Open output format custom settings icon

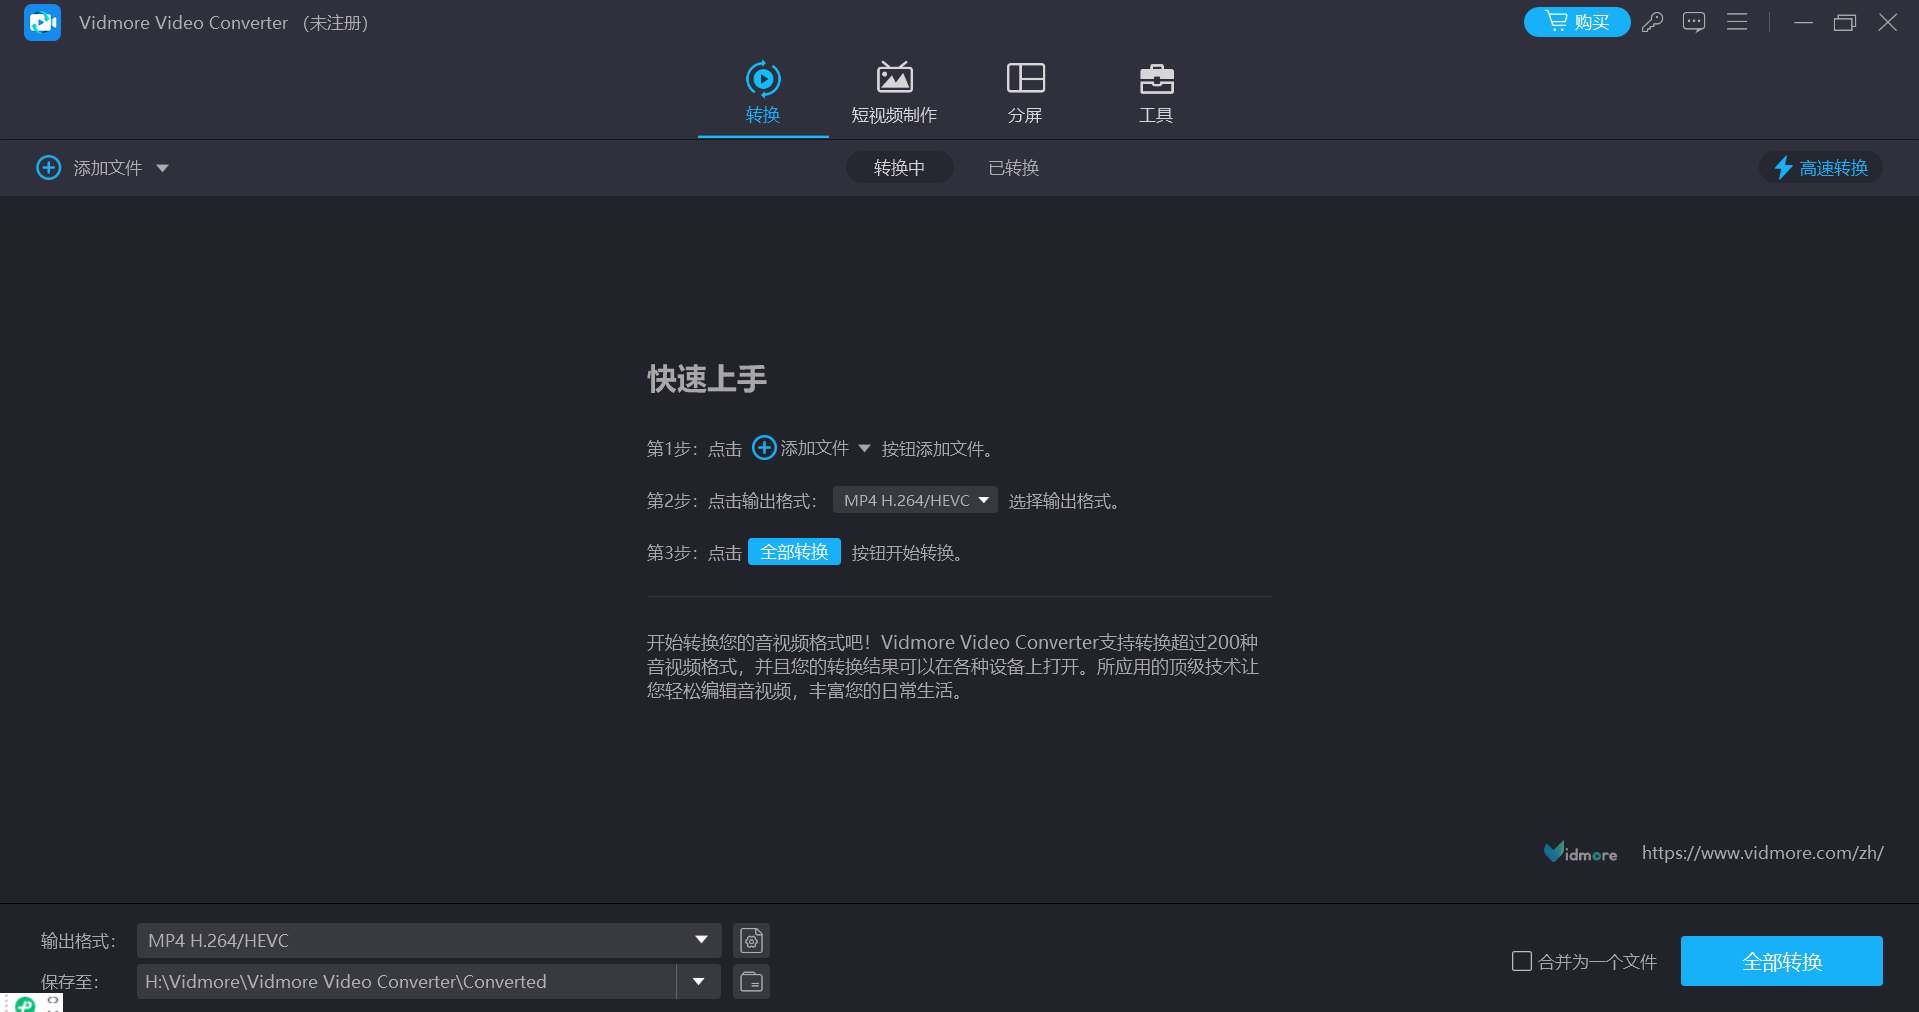pyautogui.click(x=751, y=940)
